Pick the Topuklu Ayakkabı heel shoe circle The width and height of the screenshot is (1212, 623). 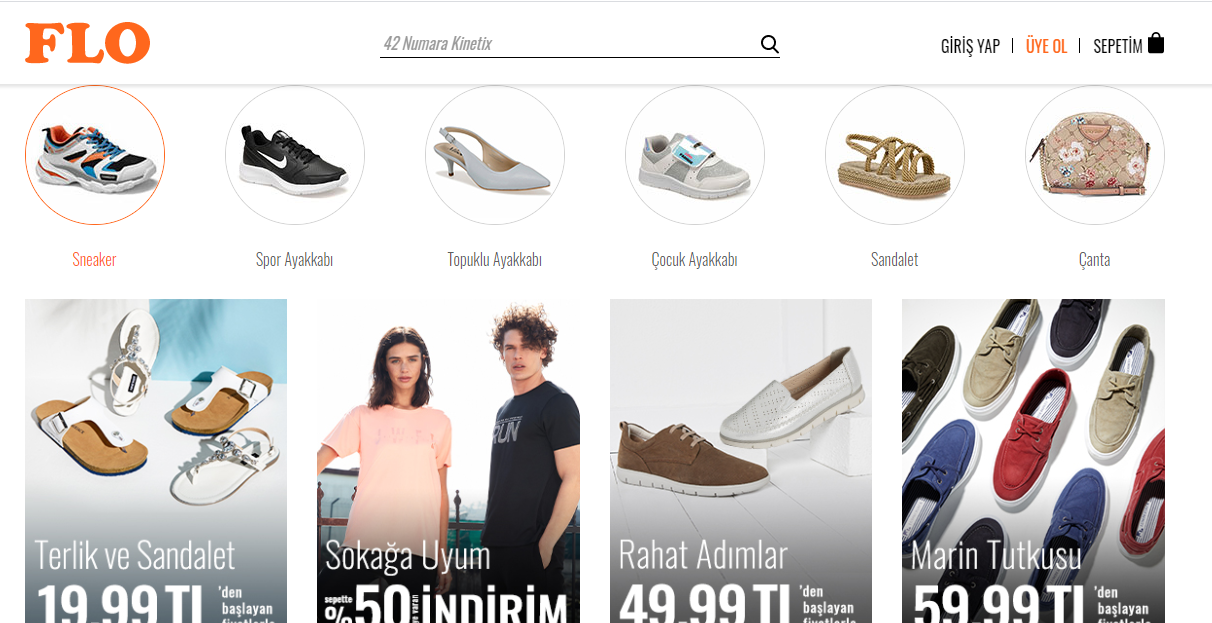coord(495,155)
